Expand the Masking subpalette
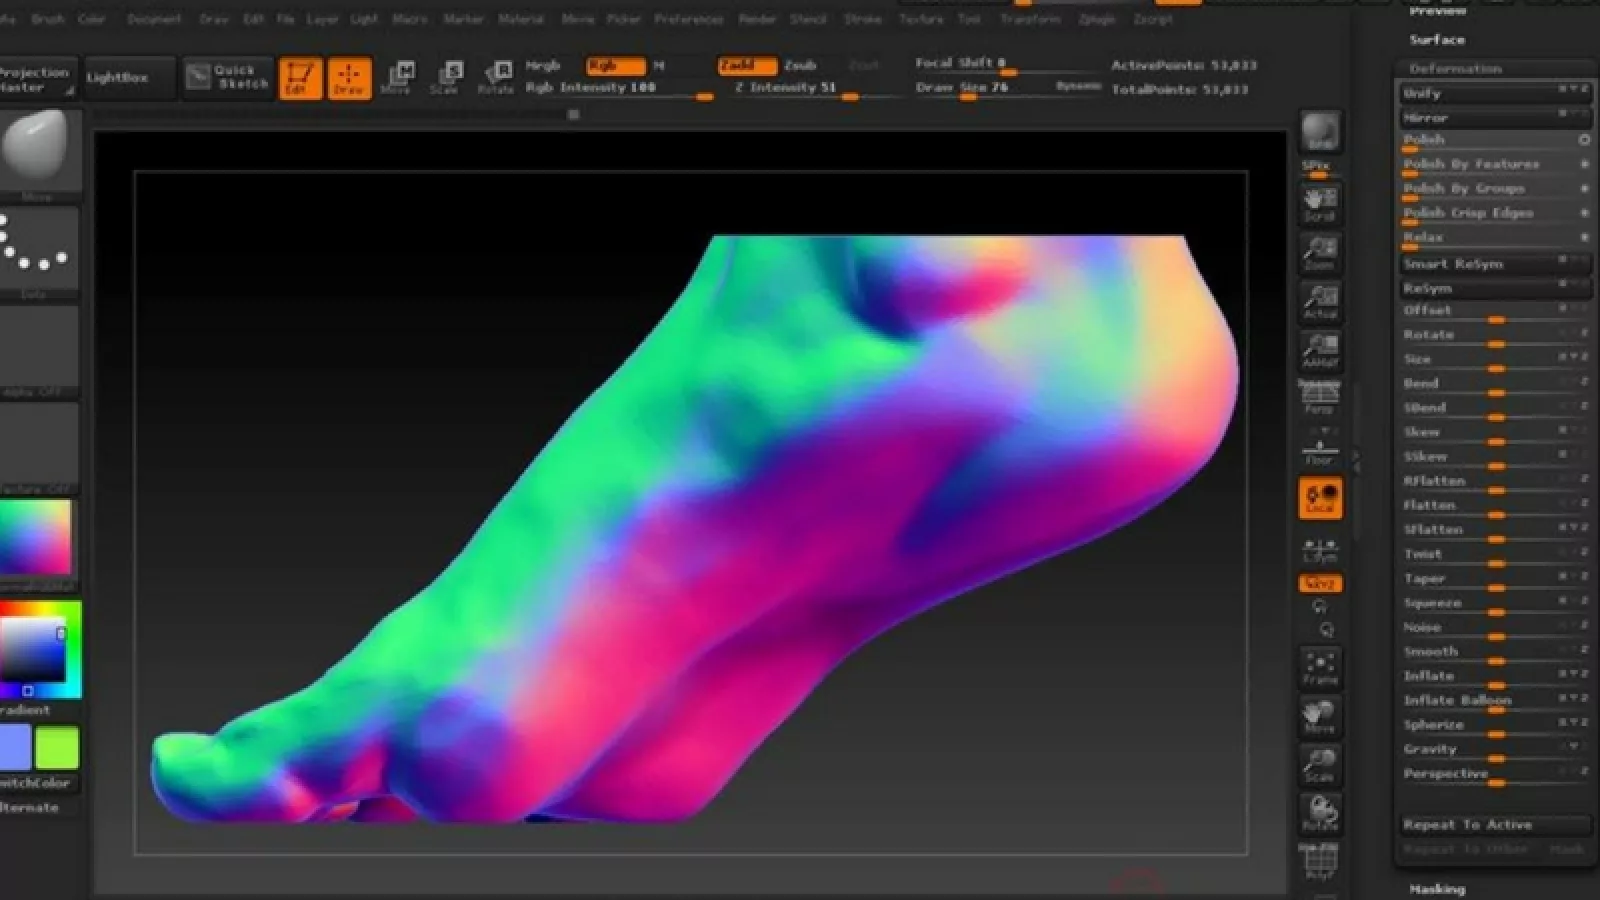Viewport: 1600px width, 900px height. [1437, 889]
